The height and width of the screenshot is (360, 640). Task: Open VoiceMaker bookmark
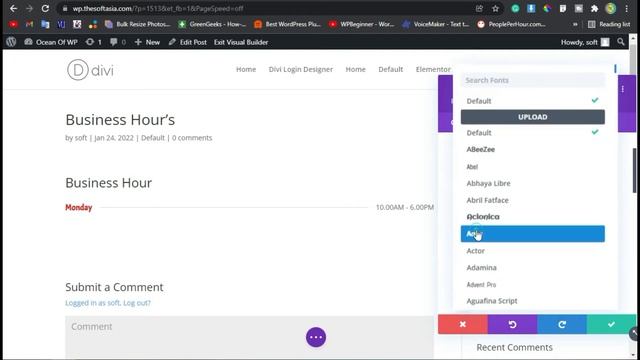[436, 24]
